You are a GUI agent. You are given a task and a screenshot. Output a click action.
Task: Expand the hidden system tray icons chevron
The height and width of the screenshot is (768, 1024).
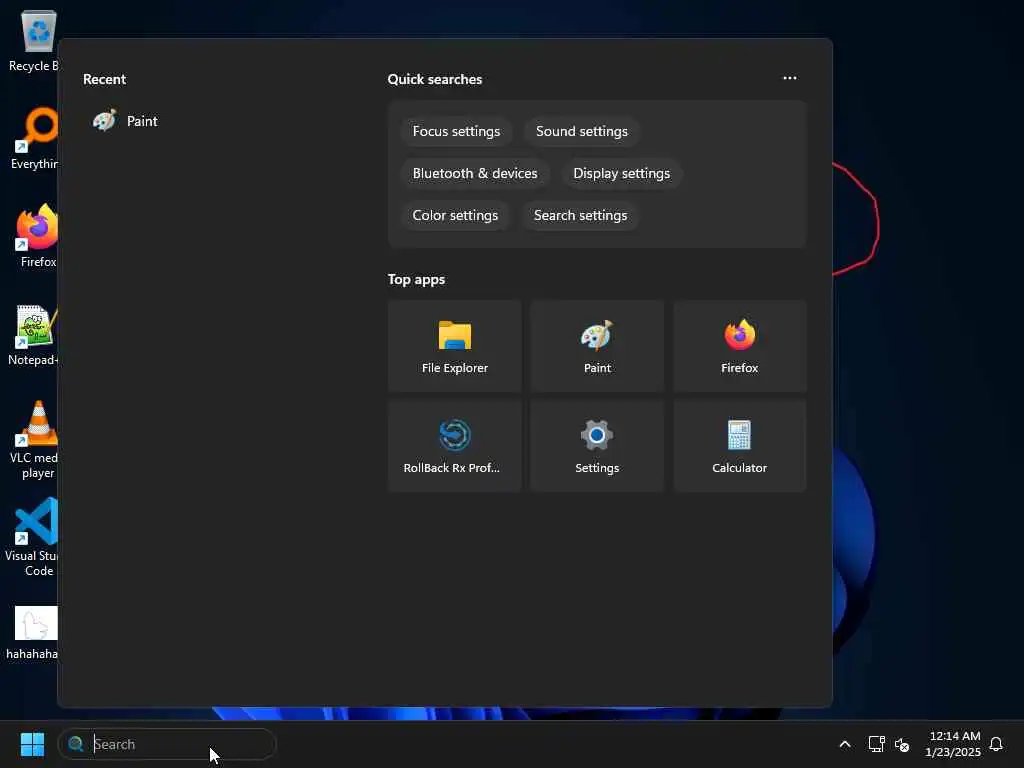[844, 744]
